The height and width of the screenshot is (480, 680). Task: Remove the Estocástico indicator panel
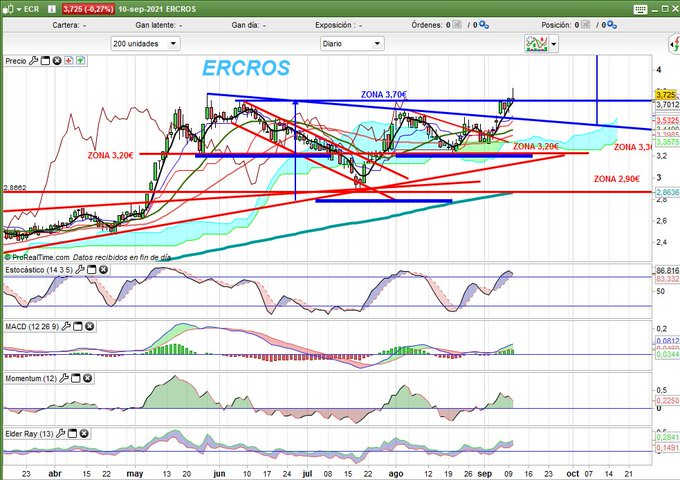(103, 270)
